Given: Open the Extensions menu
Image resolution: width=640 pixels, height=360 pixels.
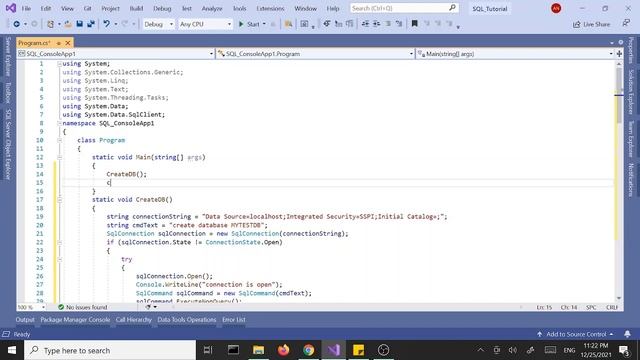Looking at the screenshot, I should (x=270, y=8).
